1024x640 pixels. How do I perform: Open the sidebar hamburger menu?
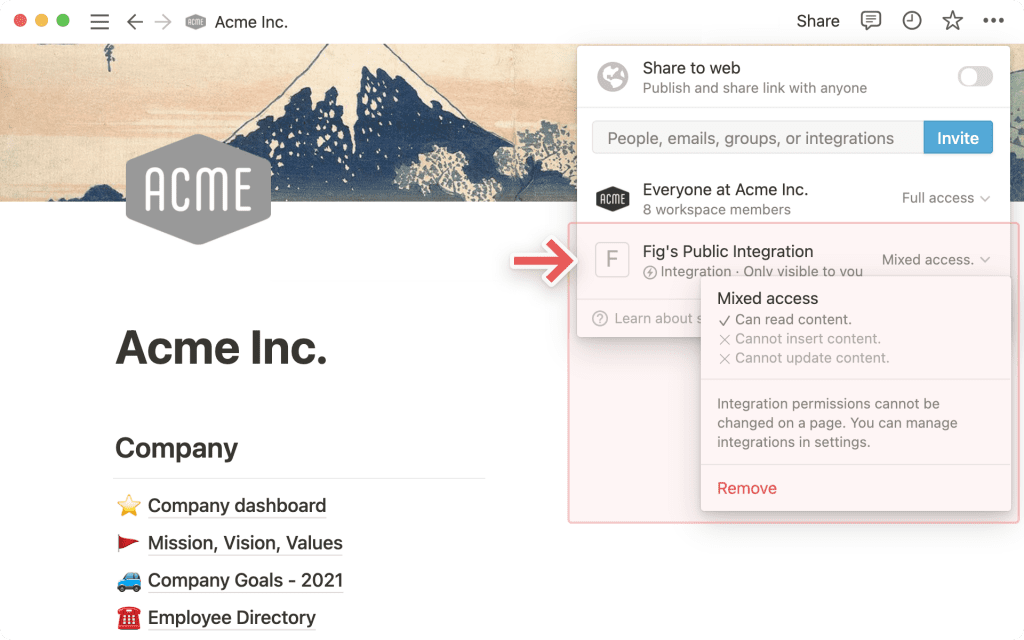tap(99, 22)
